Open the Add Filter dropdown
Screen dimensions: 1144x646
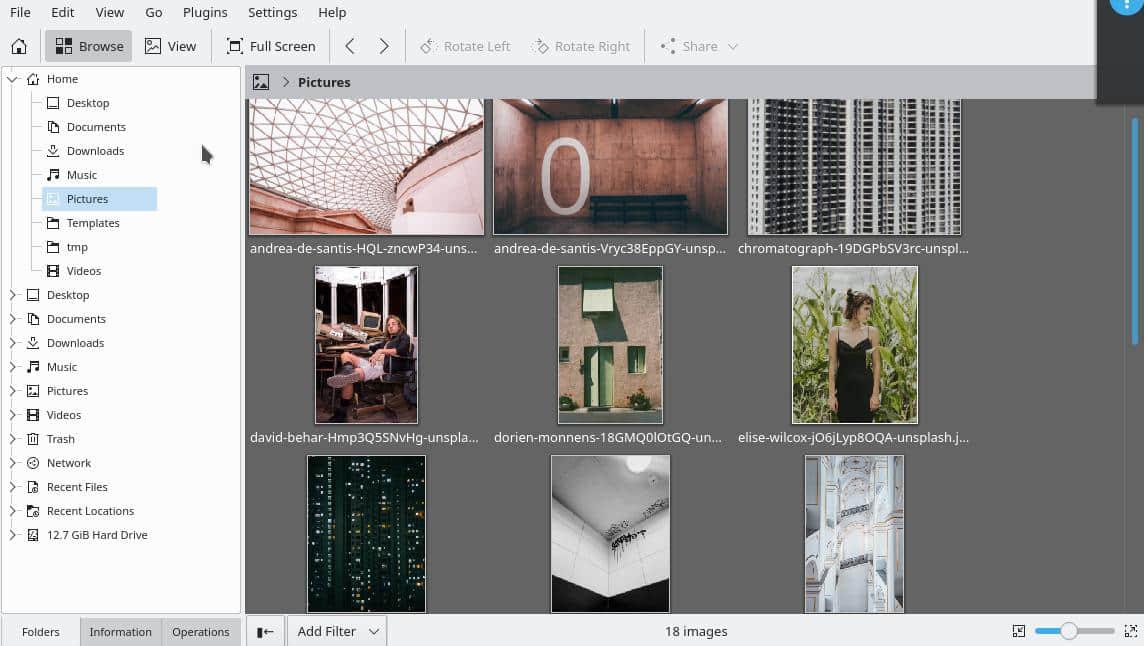[337, 631]
